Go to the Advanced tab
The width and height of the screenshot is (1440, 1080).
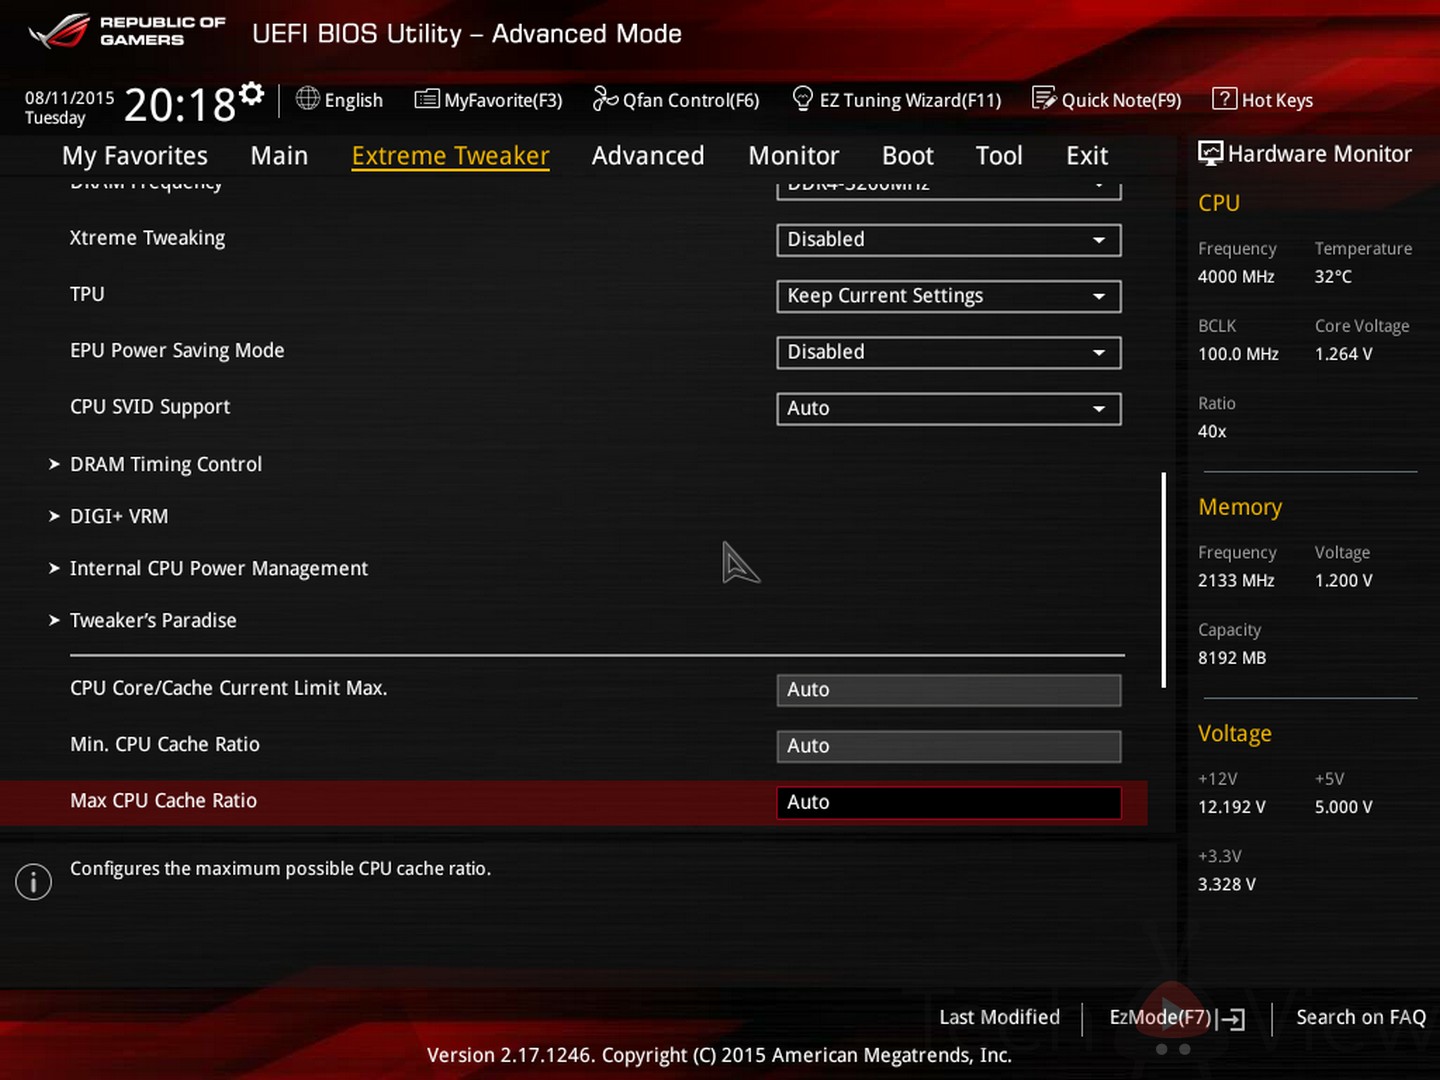tap(648, 156)
